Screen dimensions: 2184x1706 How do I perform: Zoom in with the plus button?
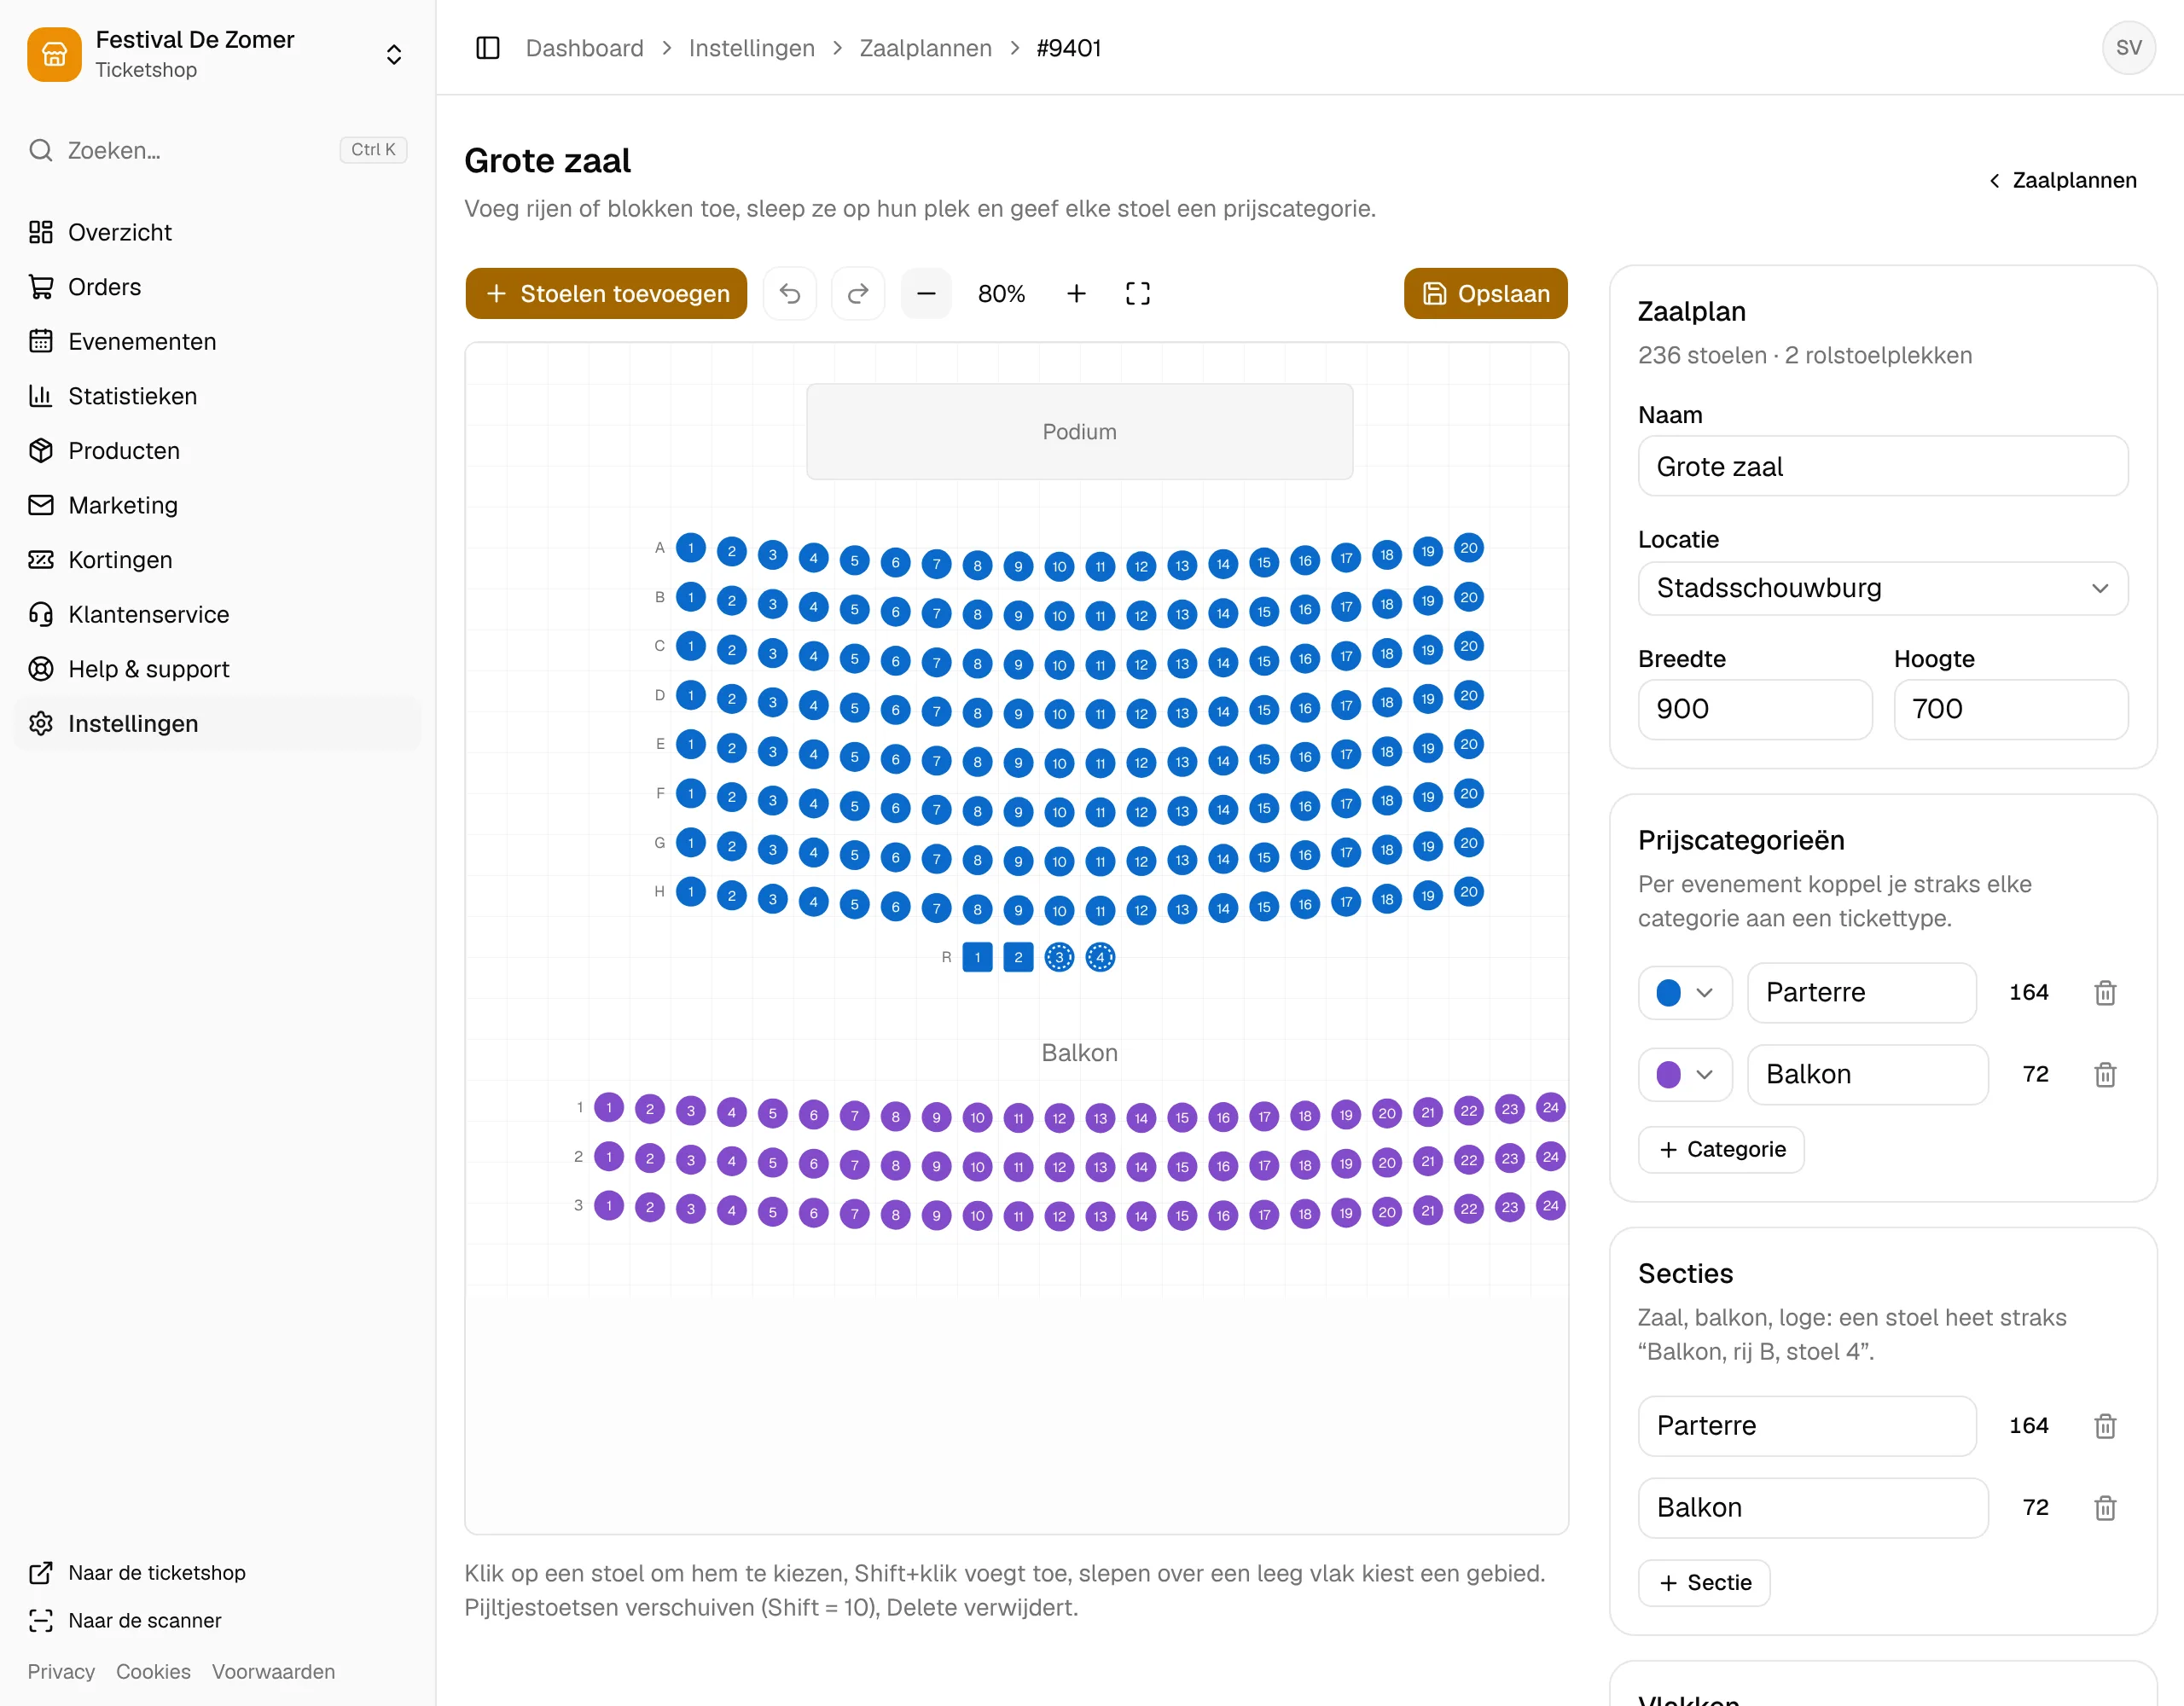coord(1076,293)
